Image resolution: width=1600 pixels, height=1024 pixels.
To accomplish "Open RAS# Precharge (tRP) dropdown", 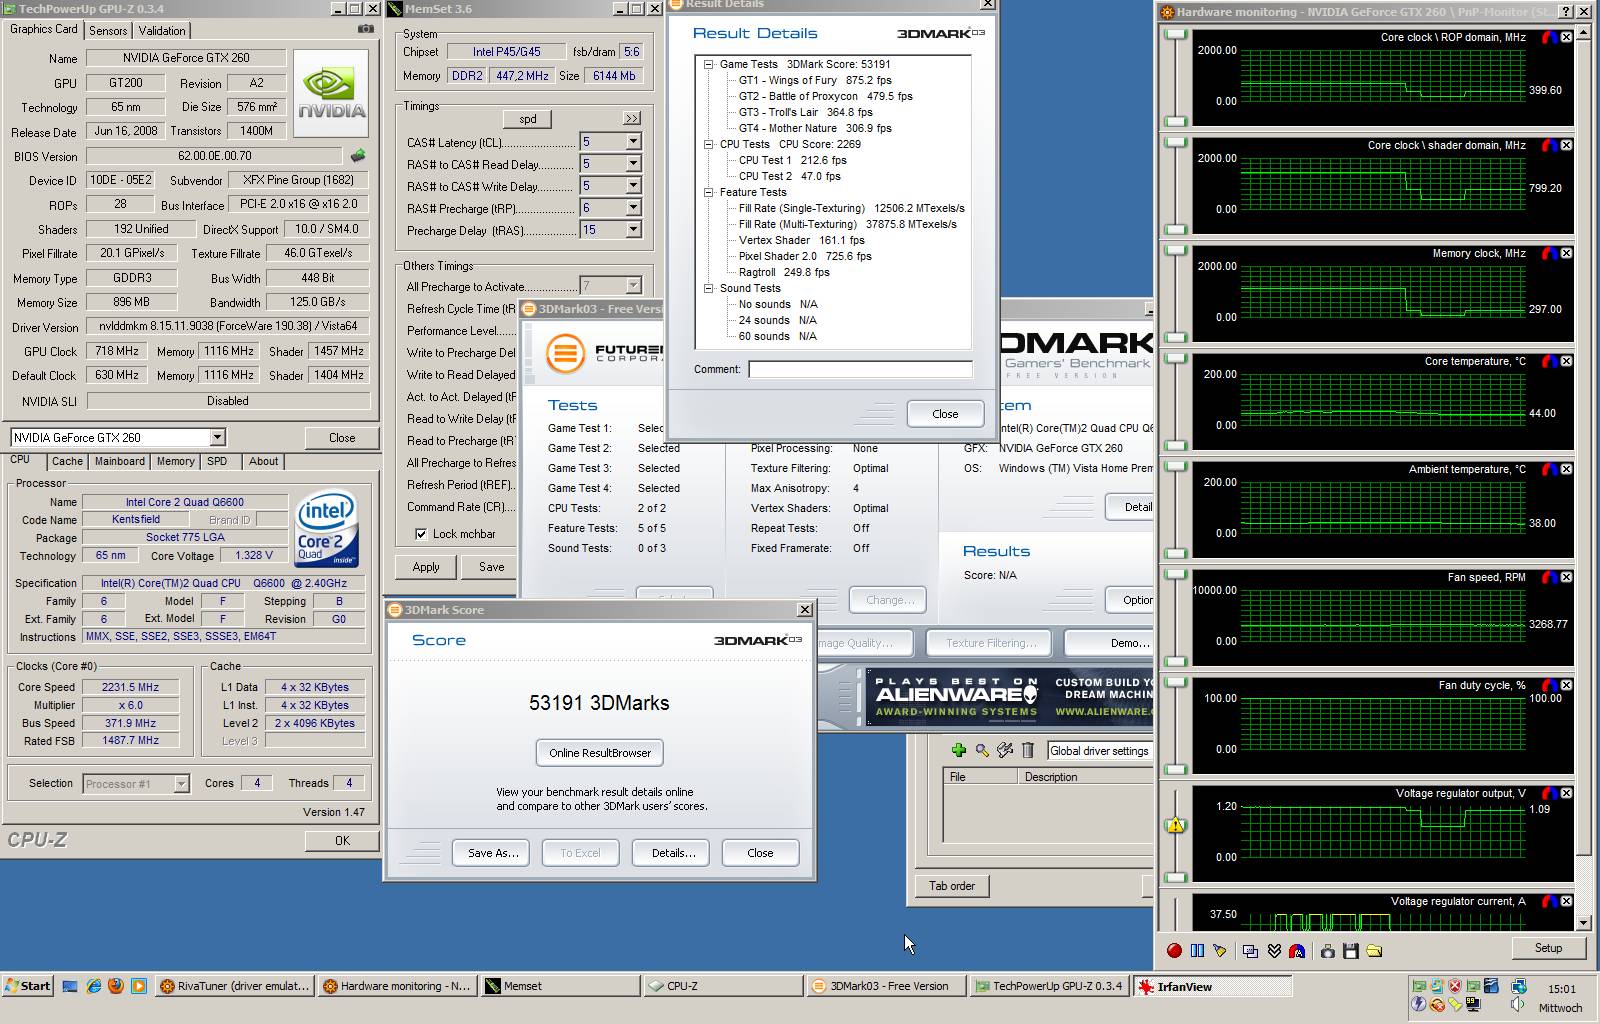I will (633, 208).
